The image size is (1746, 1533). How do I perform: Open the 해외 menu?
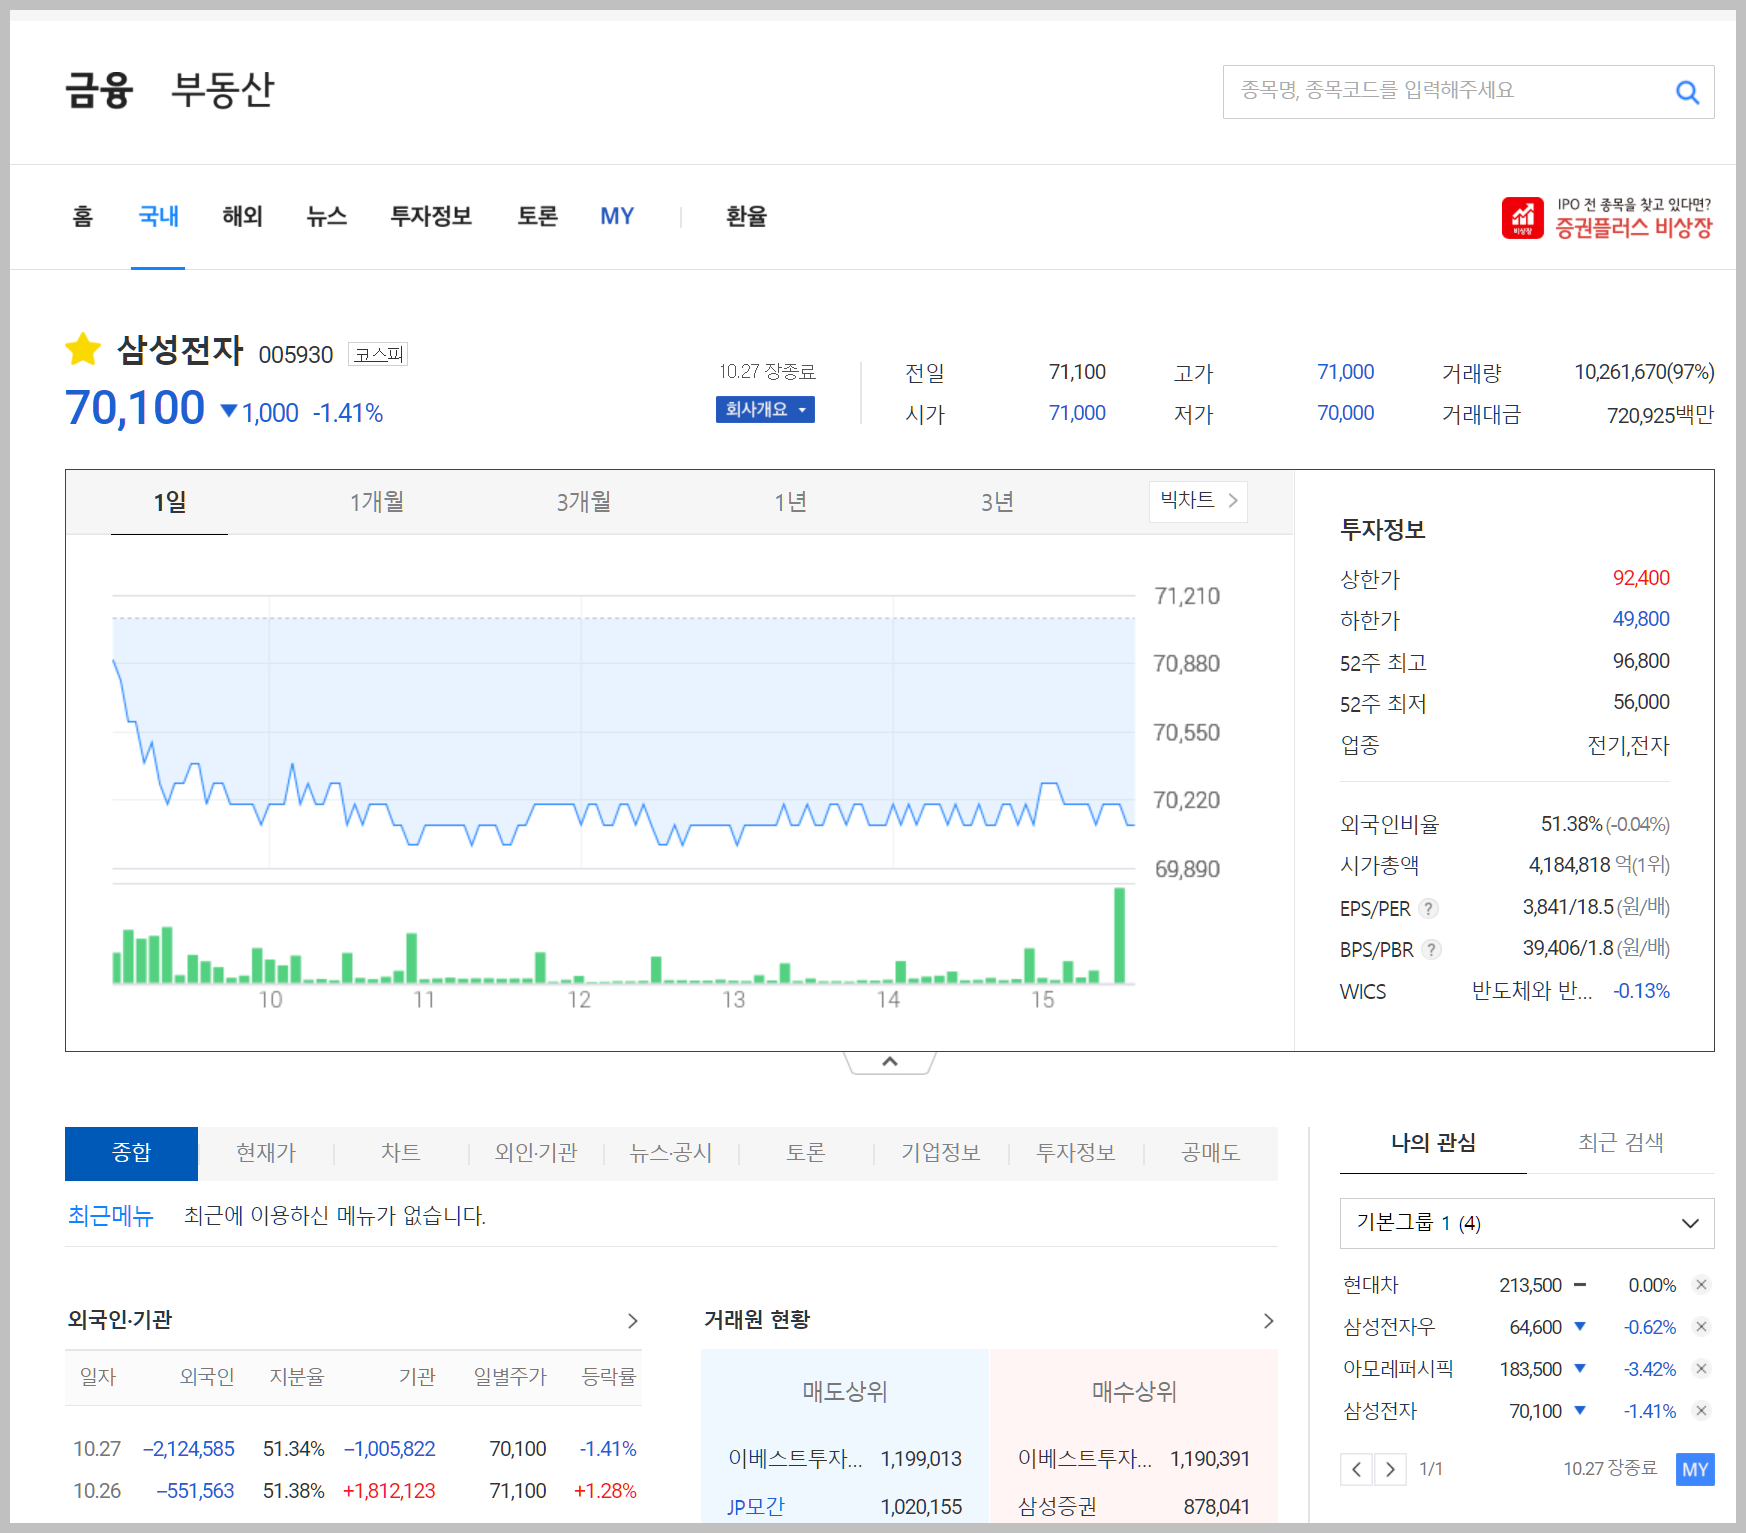point(242,217)
